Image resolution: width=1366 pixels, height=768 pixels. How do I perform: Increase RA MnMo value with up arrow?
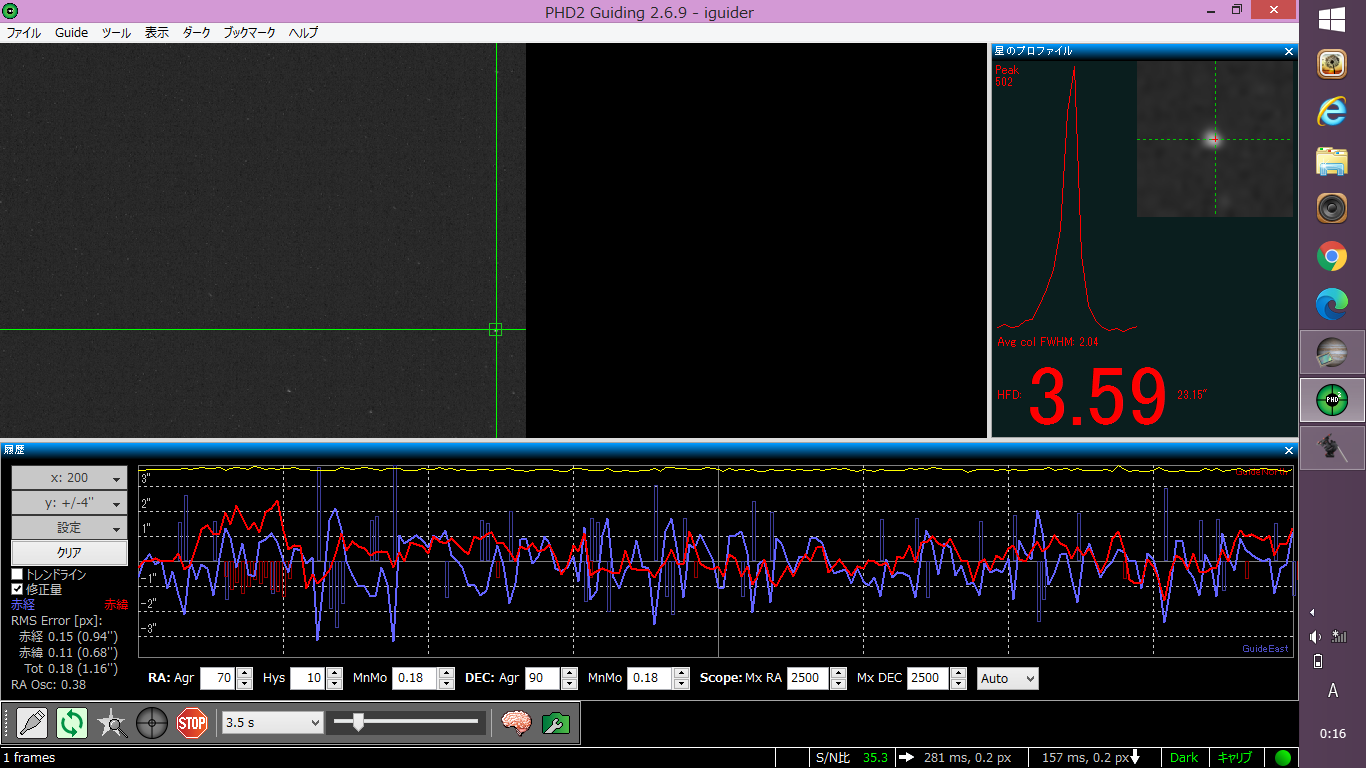click(x=448, y=673)
